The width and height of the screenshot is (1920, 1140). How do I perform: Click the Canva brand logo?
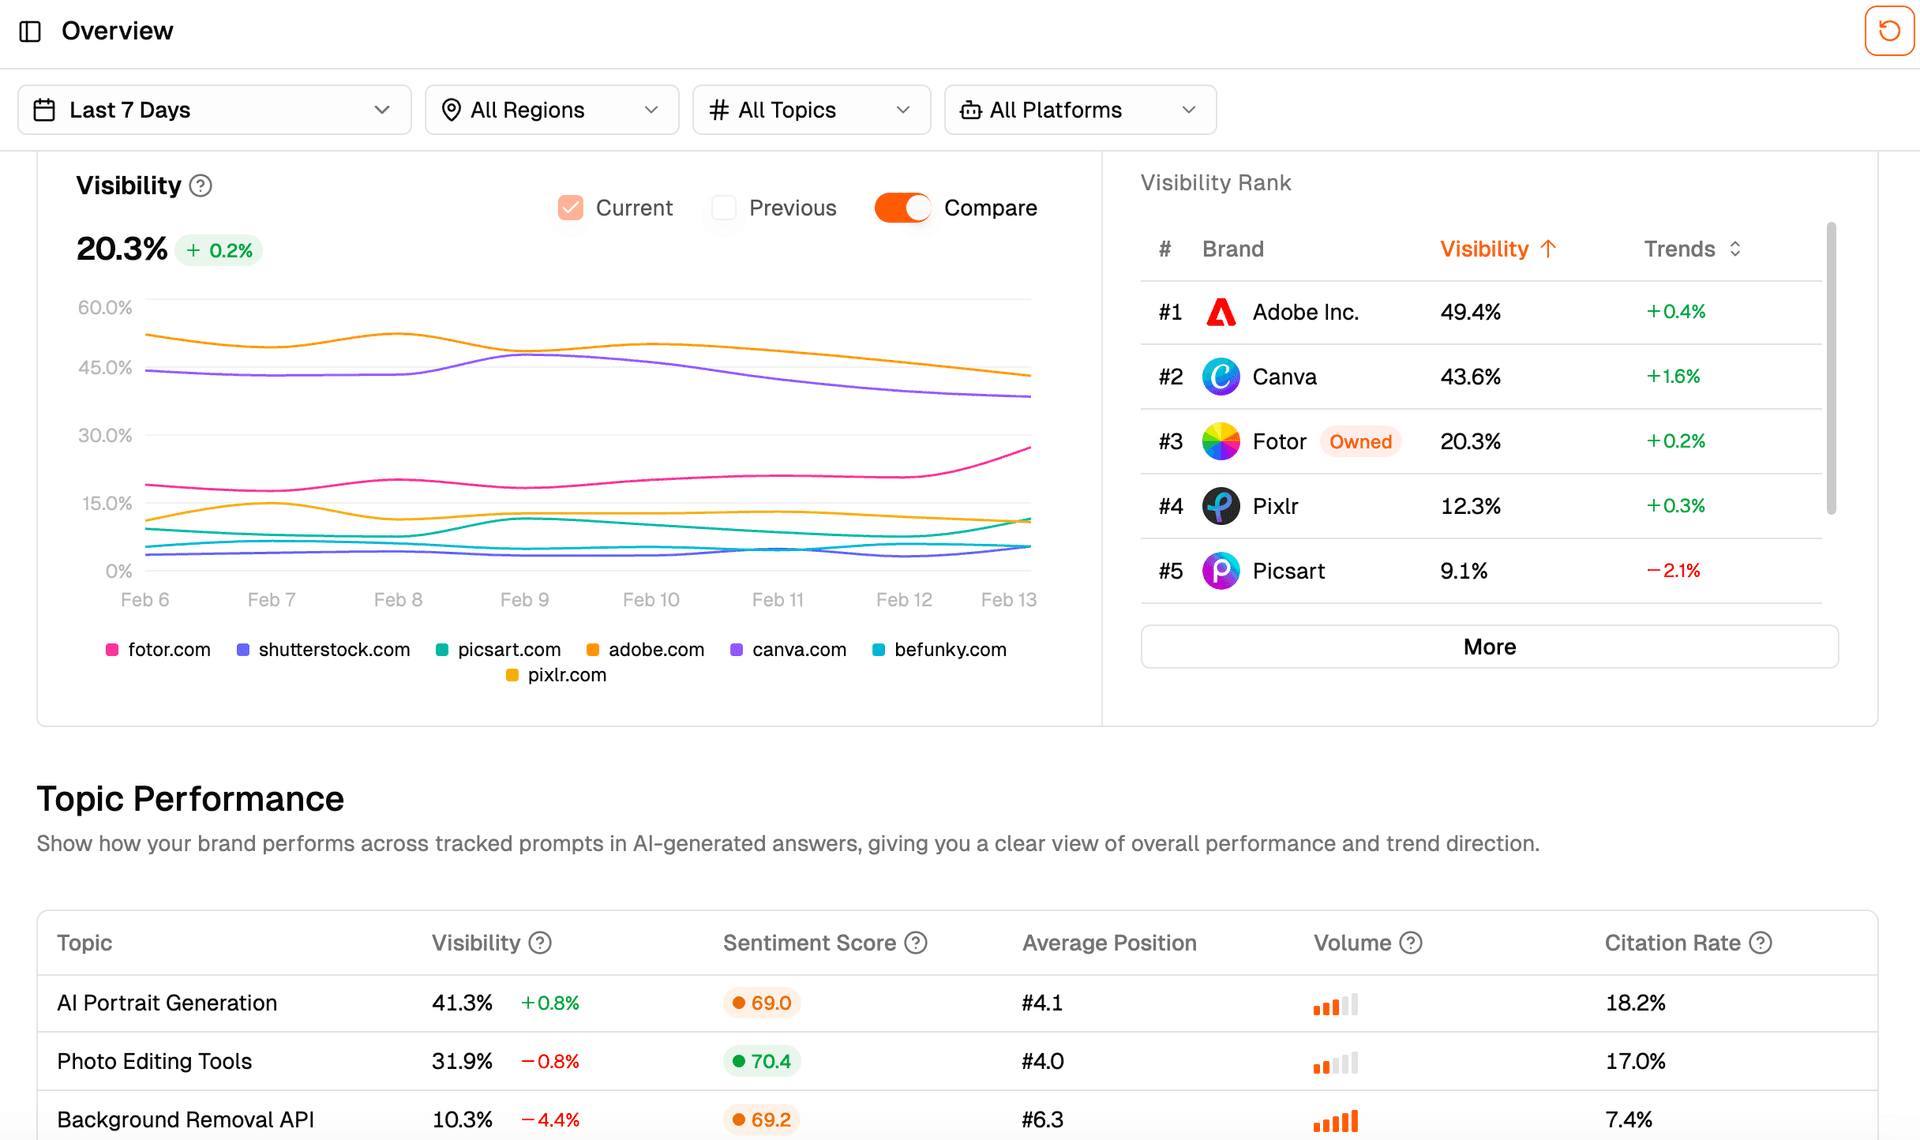[x=1220, y=377]
